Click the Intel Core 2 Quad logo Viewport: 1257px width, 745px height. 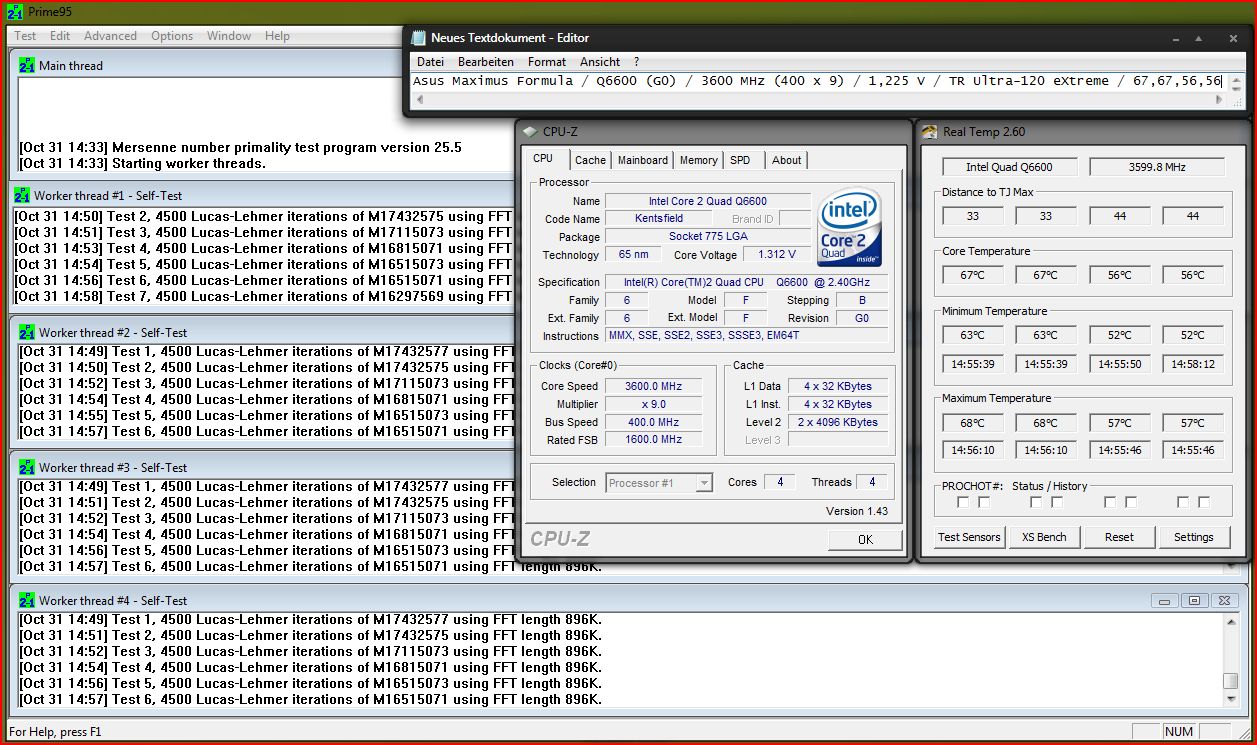point(849,228)
